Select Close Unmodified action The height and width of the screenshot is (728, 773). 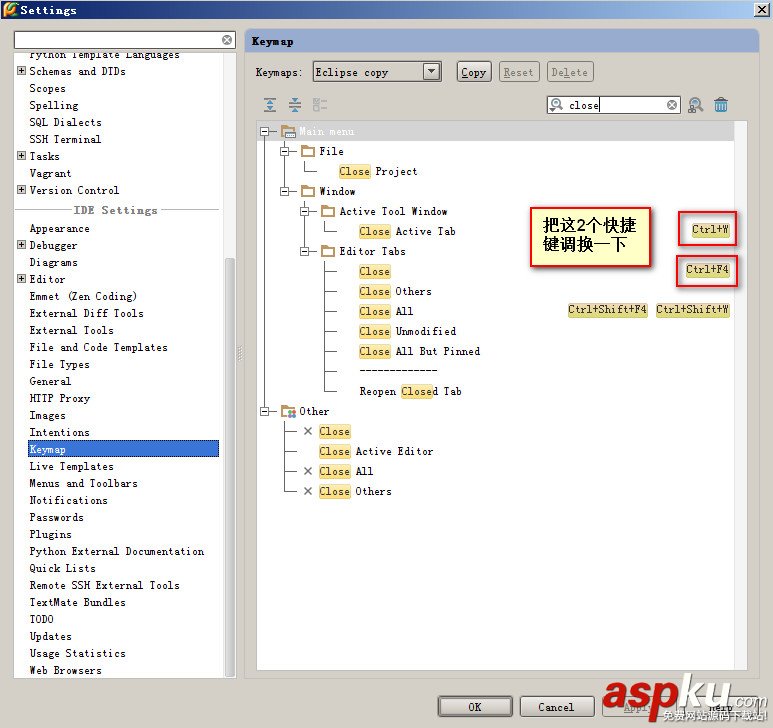coord(408,331)
